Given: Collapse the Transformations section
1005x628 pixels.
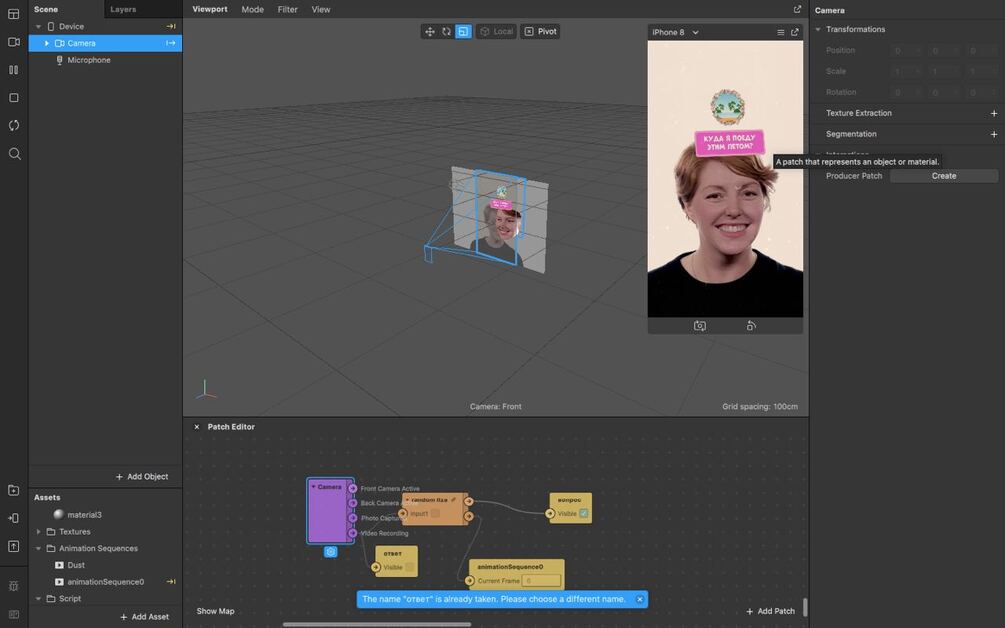Looking at the screenshot, I should 818,29.
